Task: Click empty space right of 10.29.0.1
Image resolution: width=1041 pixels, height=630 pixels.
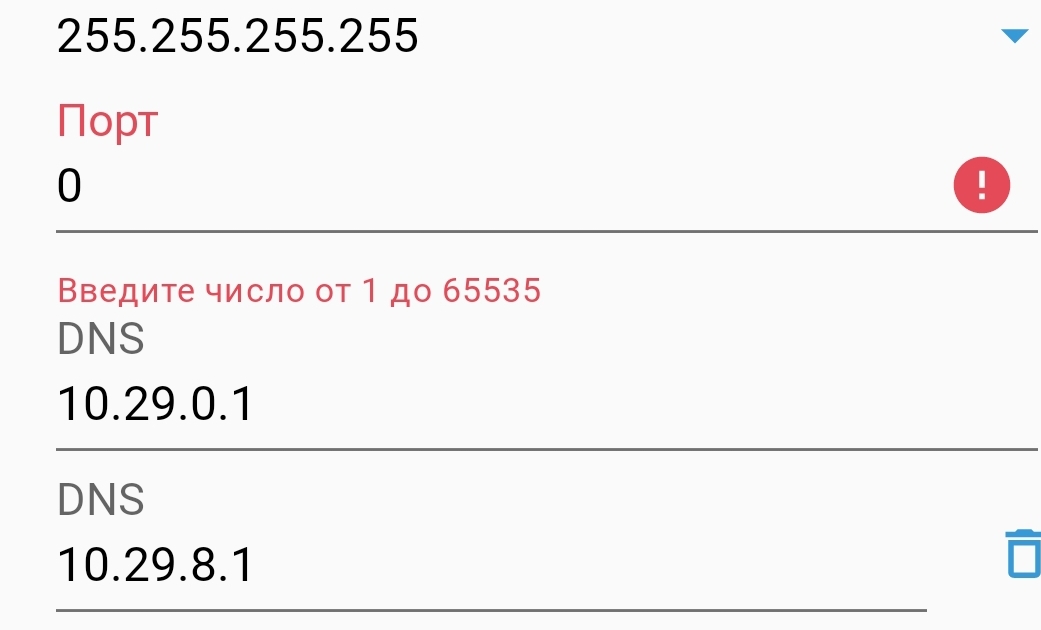Action: [644, 404]
